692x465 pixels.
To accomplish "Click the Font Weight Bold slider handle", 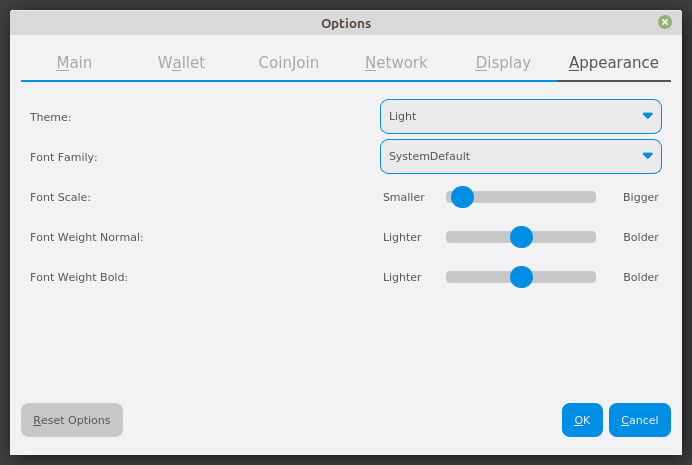I will click(x=521, y=277).
